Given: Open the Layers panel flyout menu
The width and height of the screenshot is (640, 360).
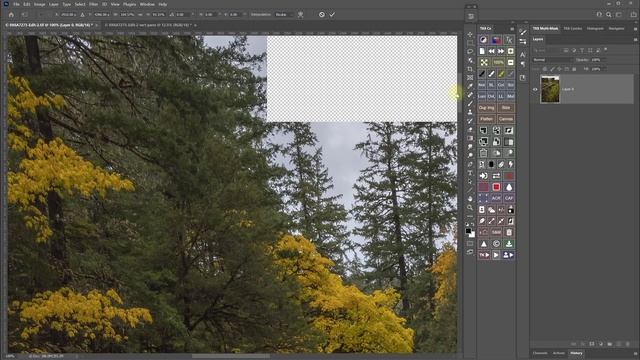Looking at the screenshot, I should pos(635,40).
